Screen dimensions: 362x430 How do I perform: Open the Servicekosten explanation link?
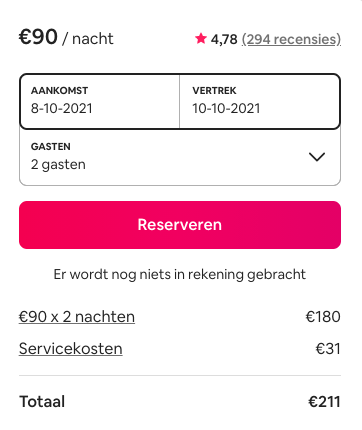(x=71, y=349)
